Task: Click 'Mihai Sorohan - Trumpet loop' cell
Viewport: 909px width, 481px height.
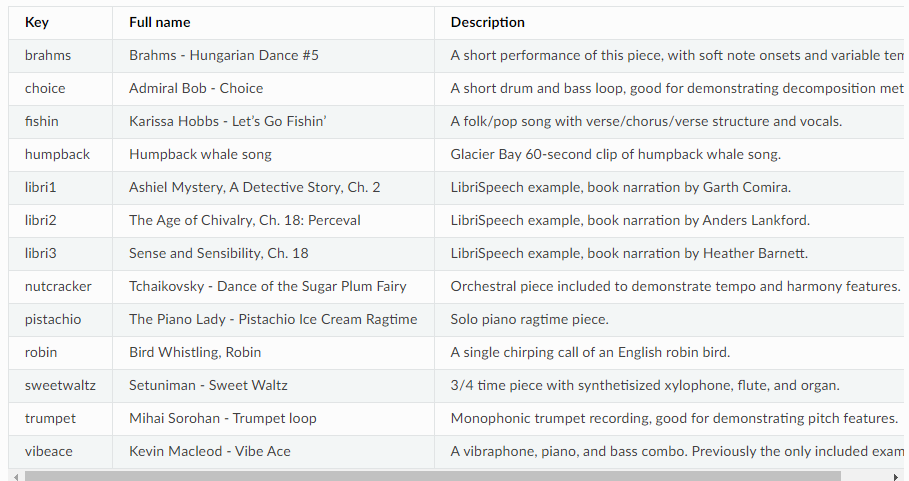Action: (273, 419)
